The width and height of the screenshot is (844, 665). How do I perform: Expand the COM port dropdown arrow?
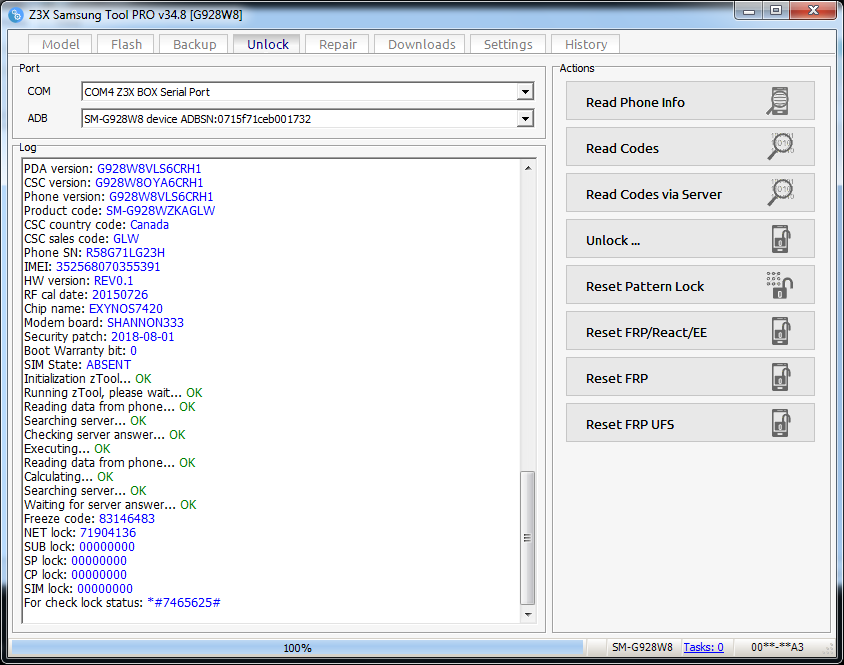(x=525, y=92)
